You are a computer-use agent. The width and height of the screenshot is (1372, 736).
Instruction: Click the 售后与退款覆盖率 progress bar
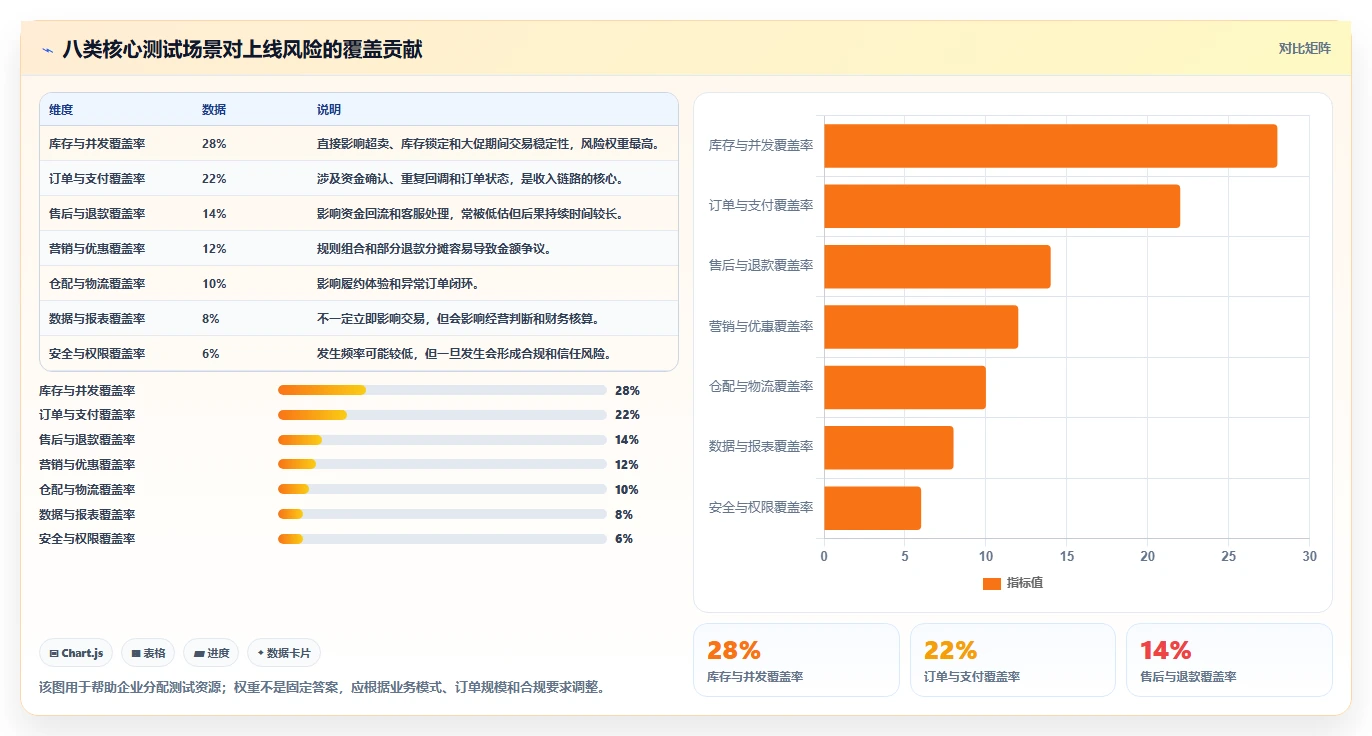coord(442,440)
